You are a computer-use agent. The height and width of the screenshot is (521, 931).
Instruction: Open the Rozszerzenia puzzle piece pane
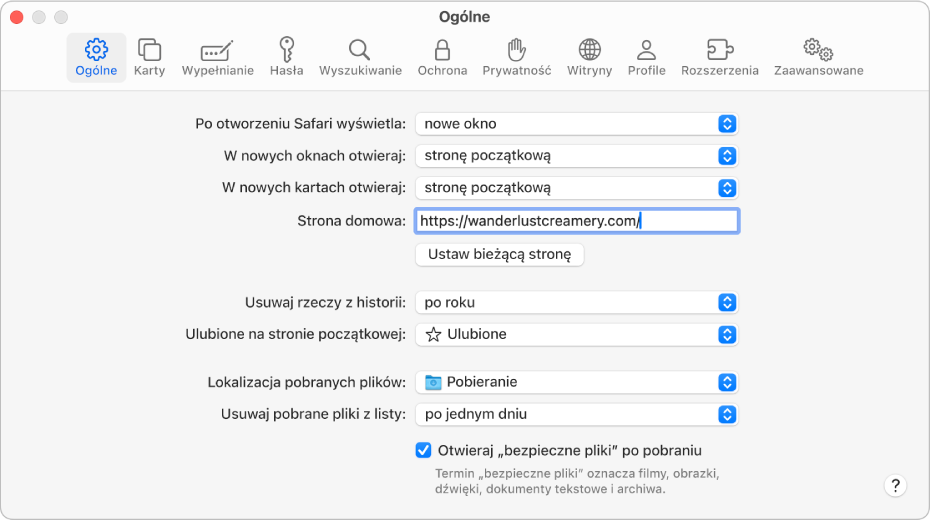point(719,57)
